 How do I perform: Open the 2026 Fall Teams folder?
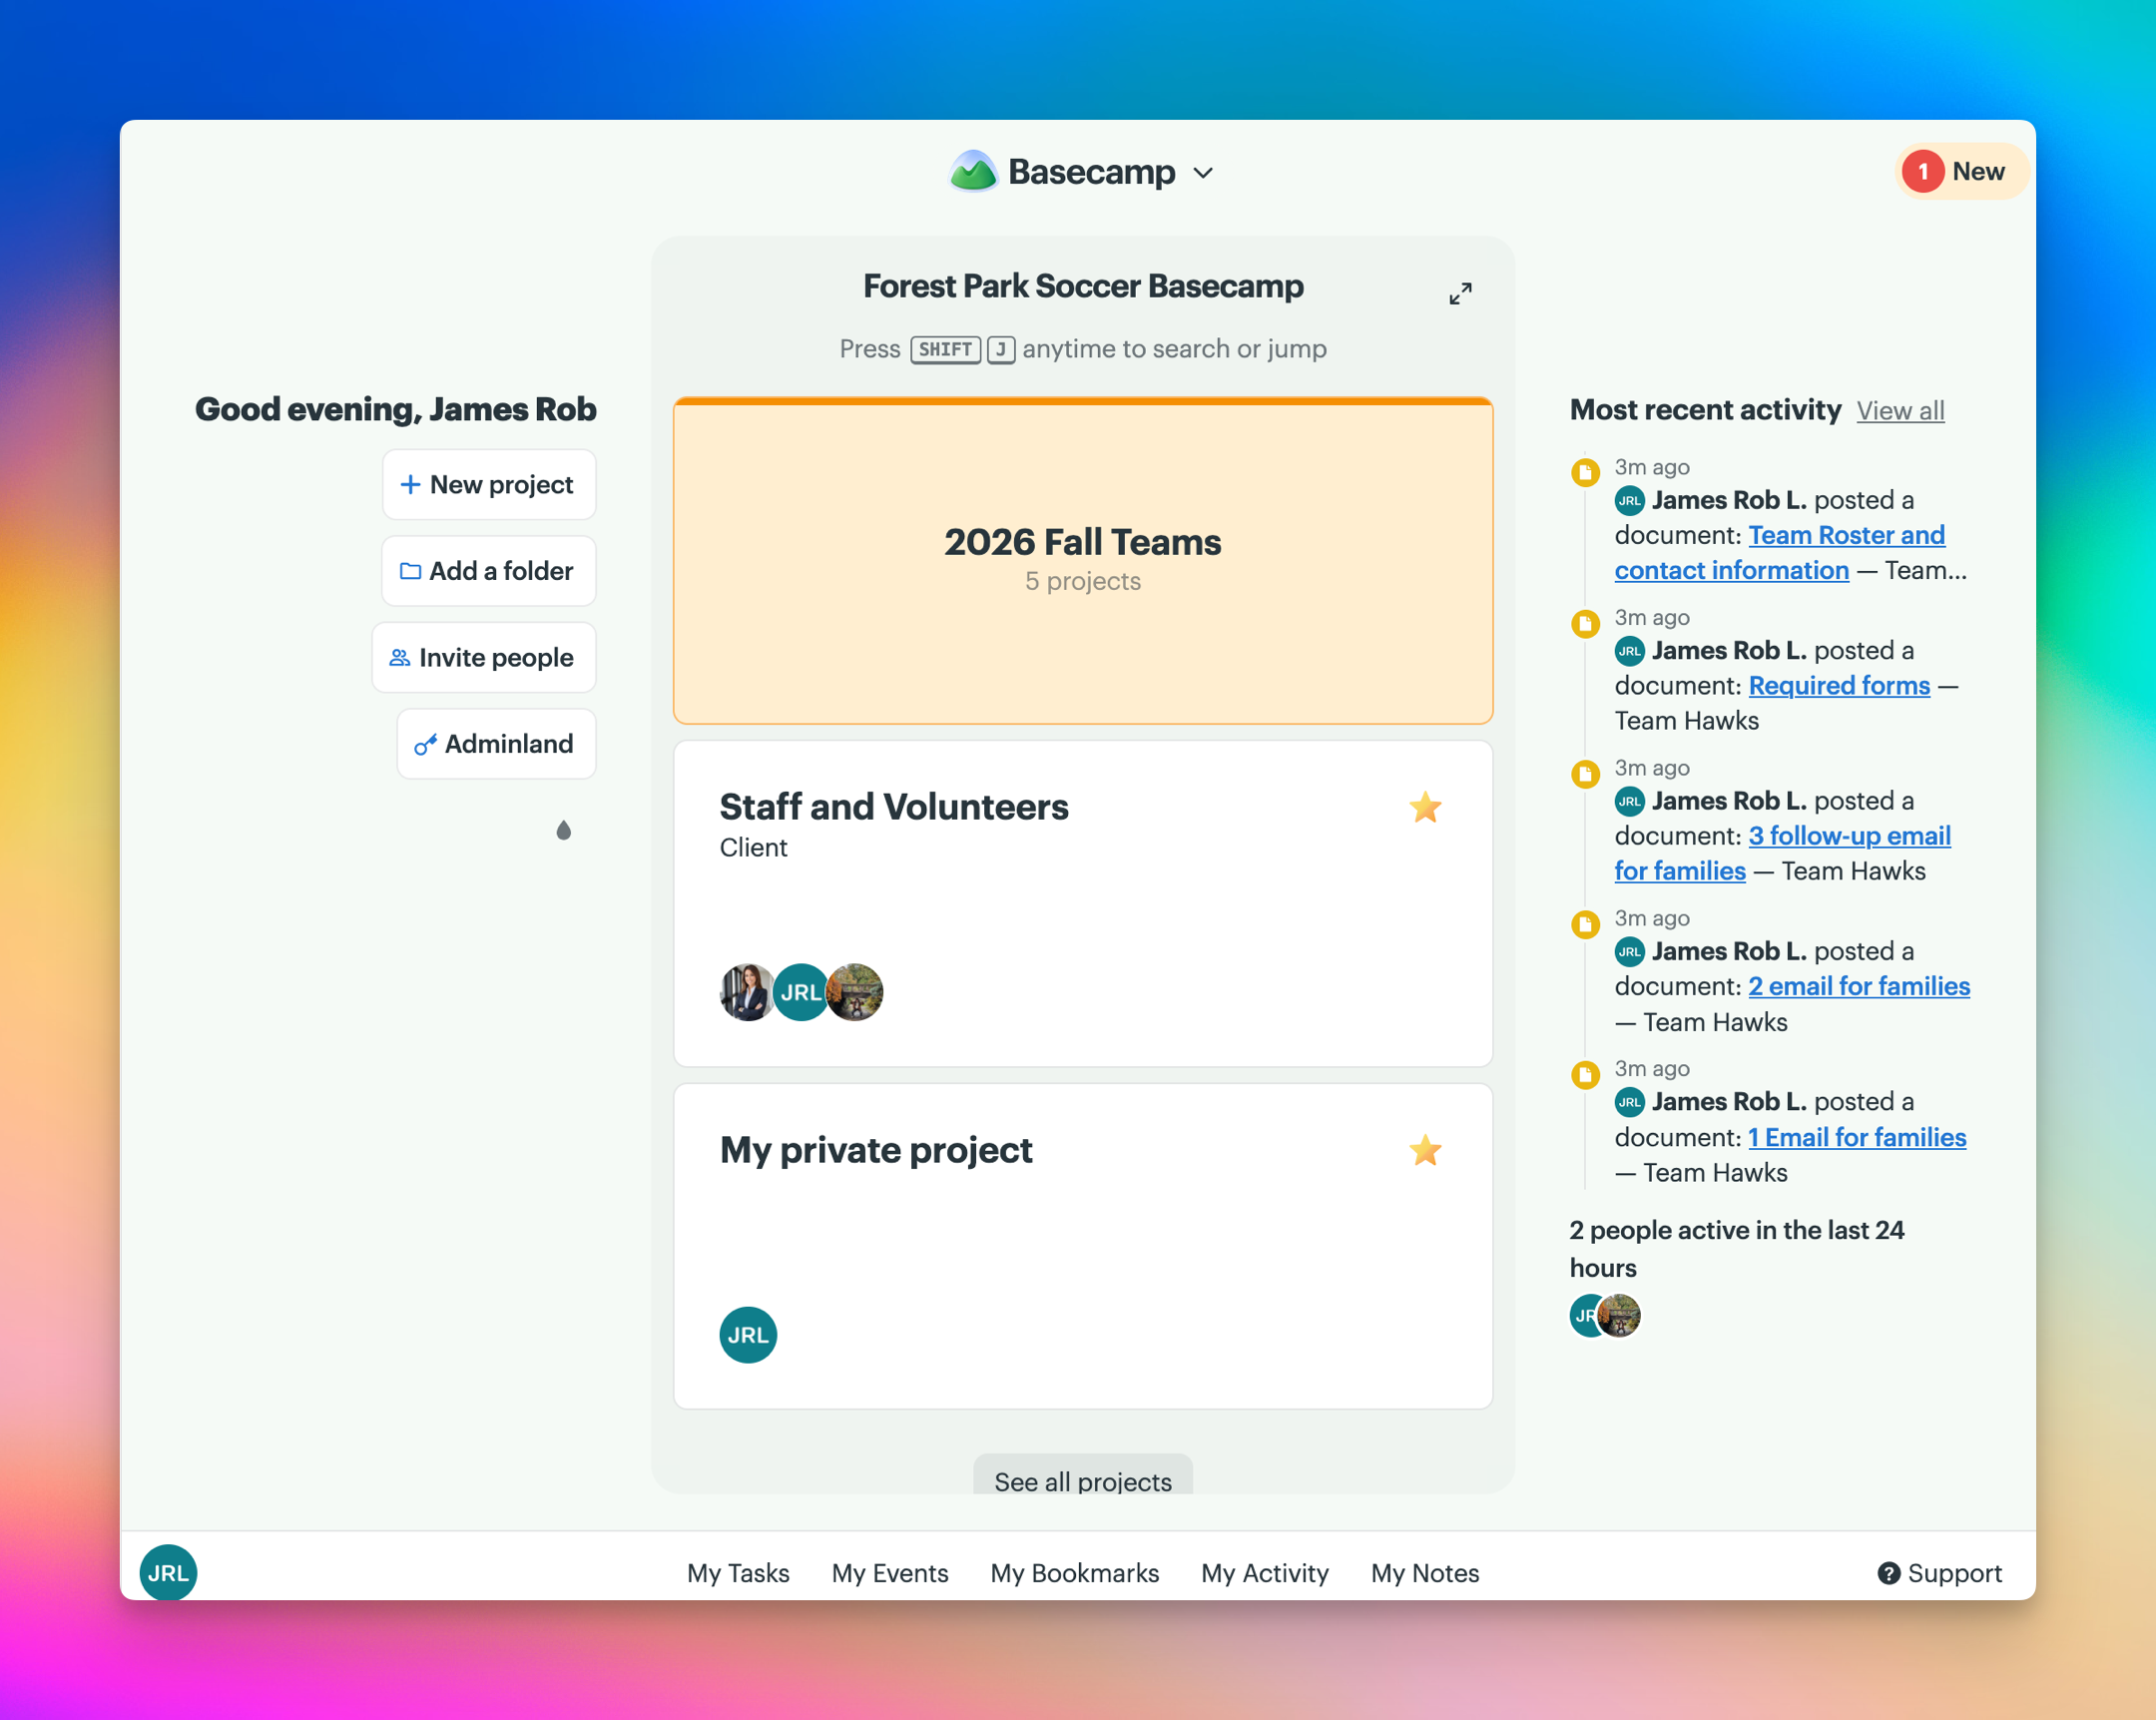click(1083, 560)
